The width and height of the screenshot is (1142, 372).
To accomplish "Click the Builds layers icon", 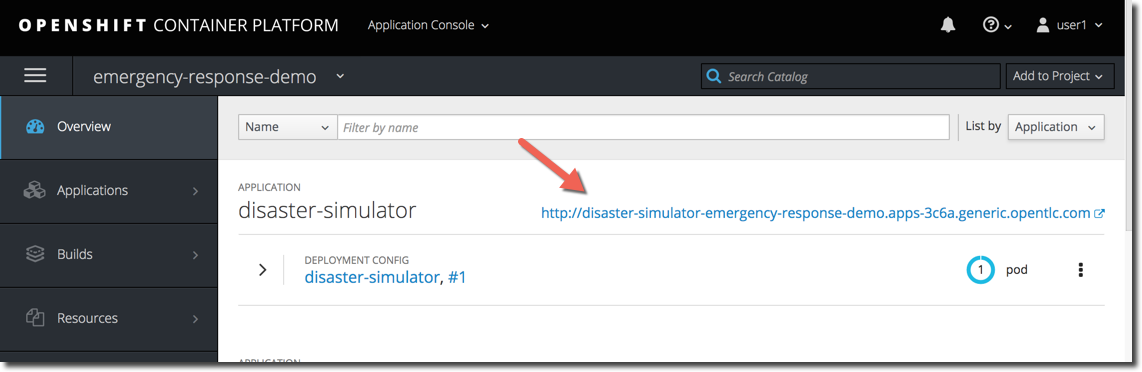I will [x=35, y=254].
